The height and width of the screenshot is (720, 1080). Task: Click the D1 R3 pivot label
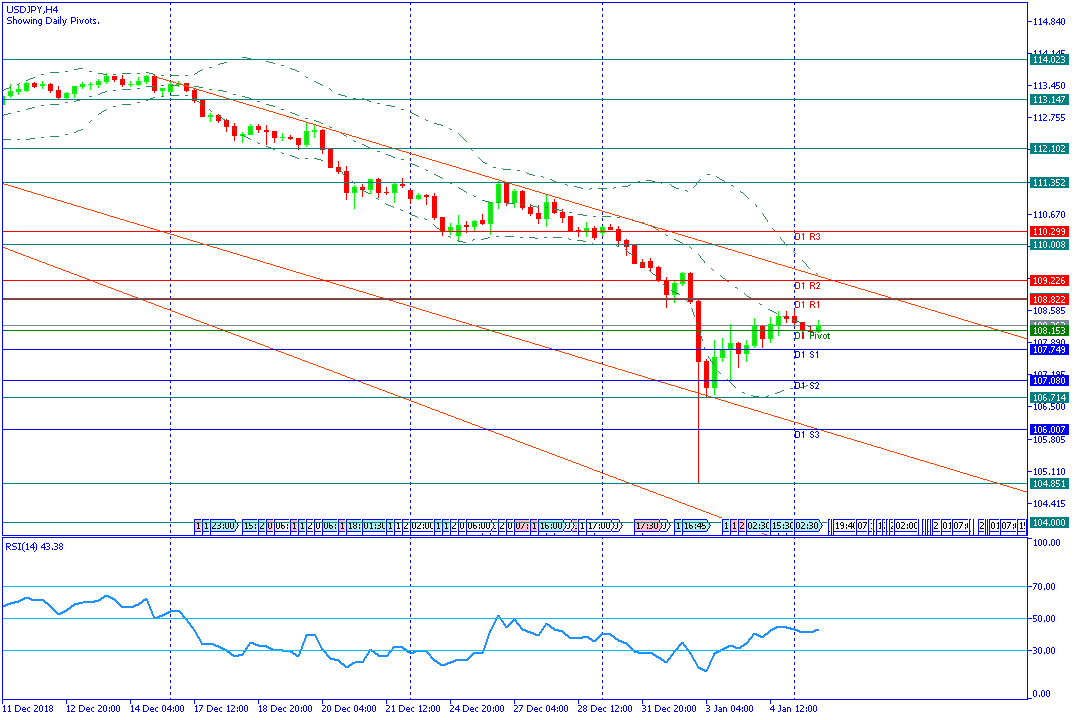(807, 237)
